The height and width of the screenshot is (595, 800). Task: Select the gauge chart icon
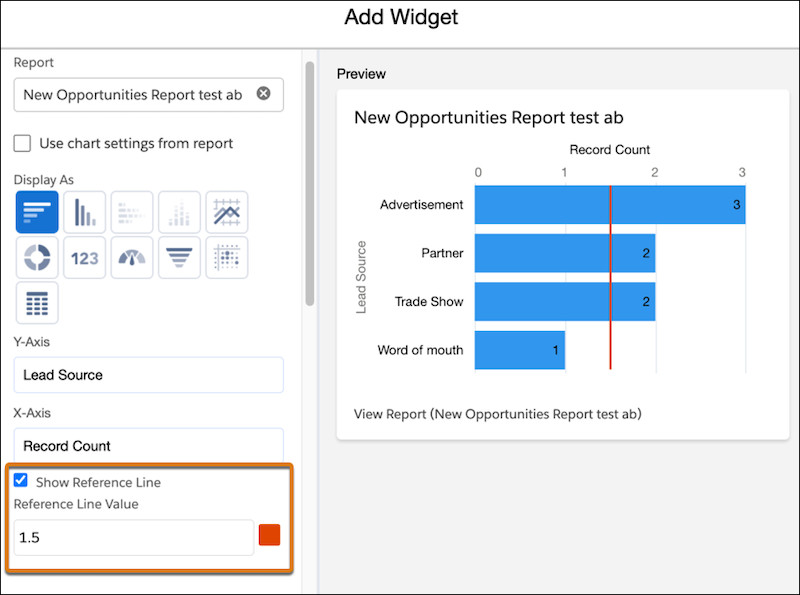click(x=132, y=258)
